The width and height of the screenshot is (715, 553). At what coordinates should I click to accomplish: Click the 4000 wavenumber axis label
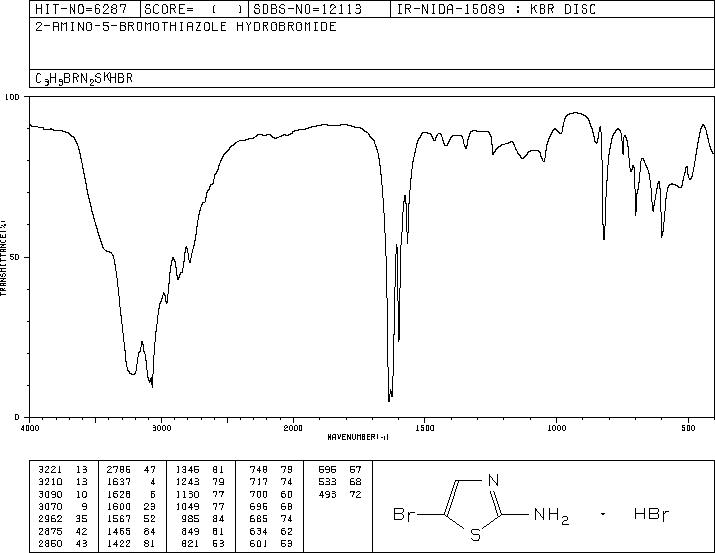pos(30,428)
